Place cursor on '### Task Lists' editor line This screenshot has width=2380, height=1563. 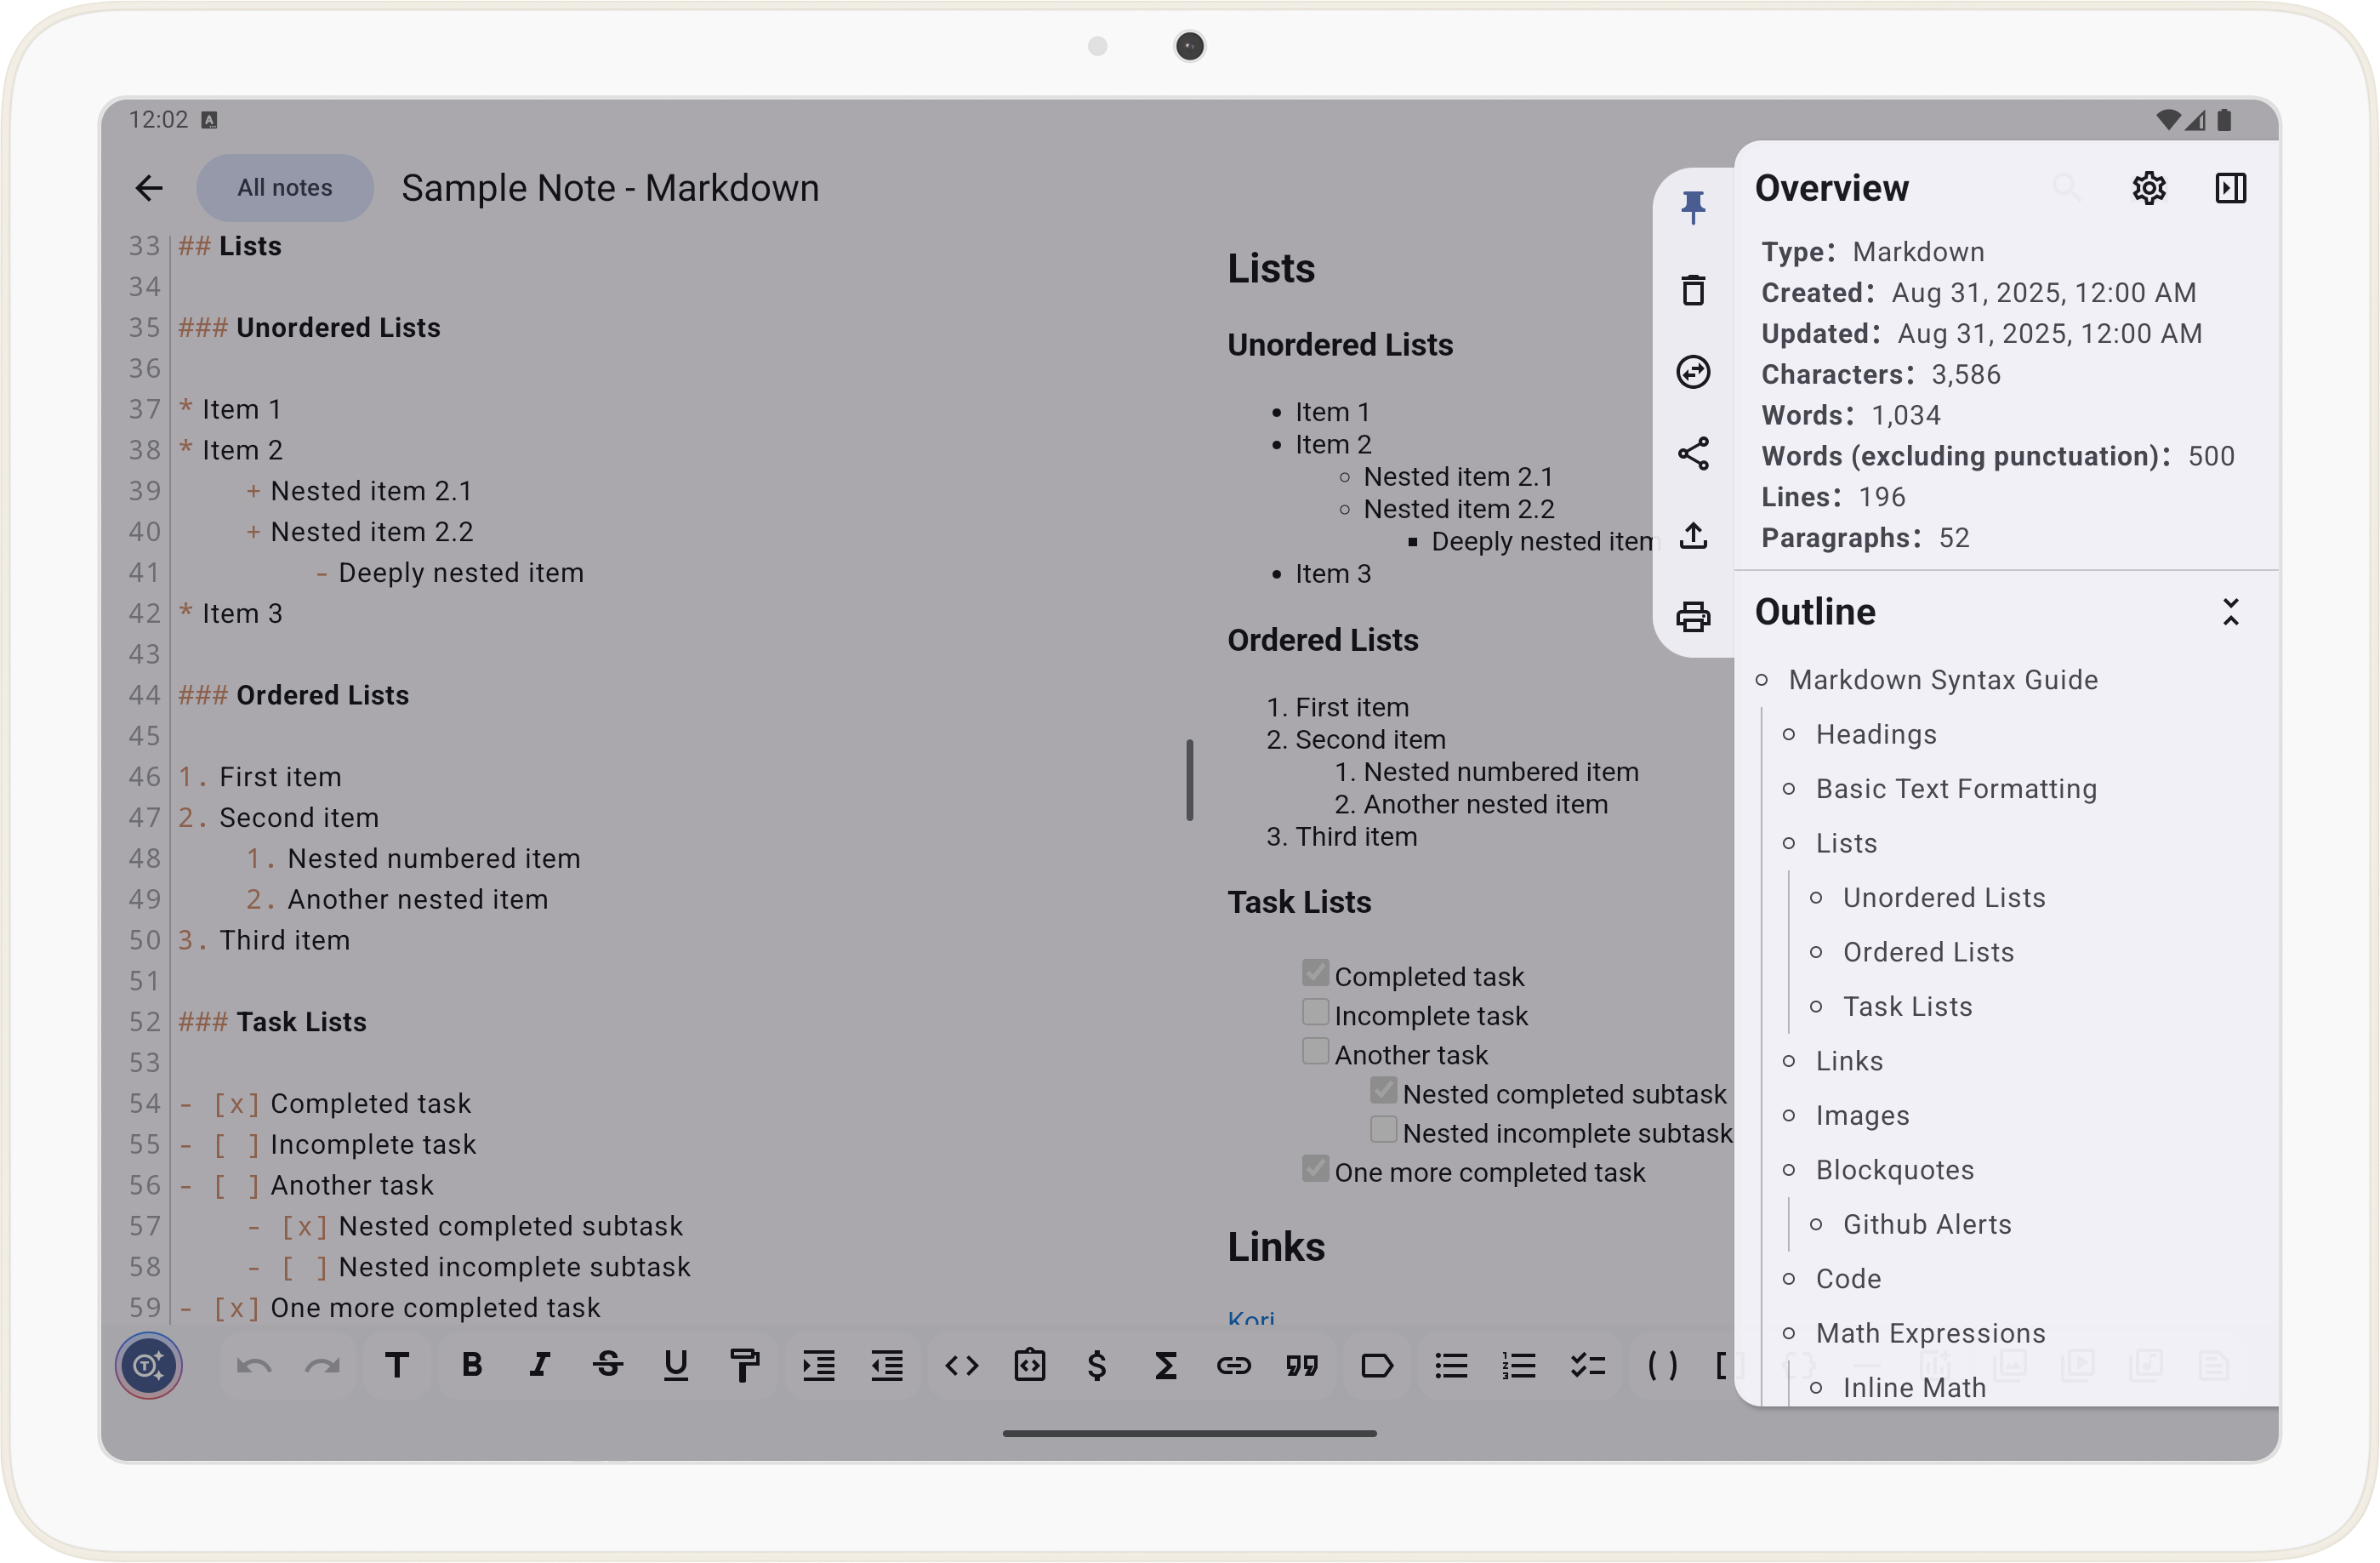click(272, 1022)
